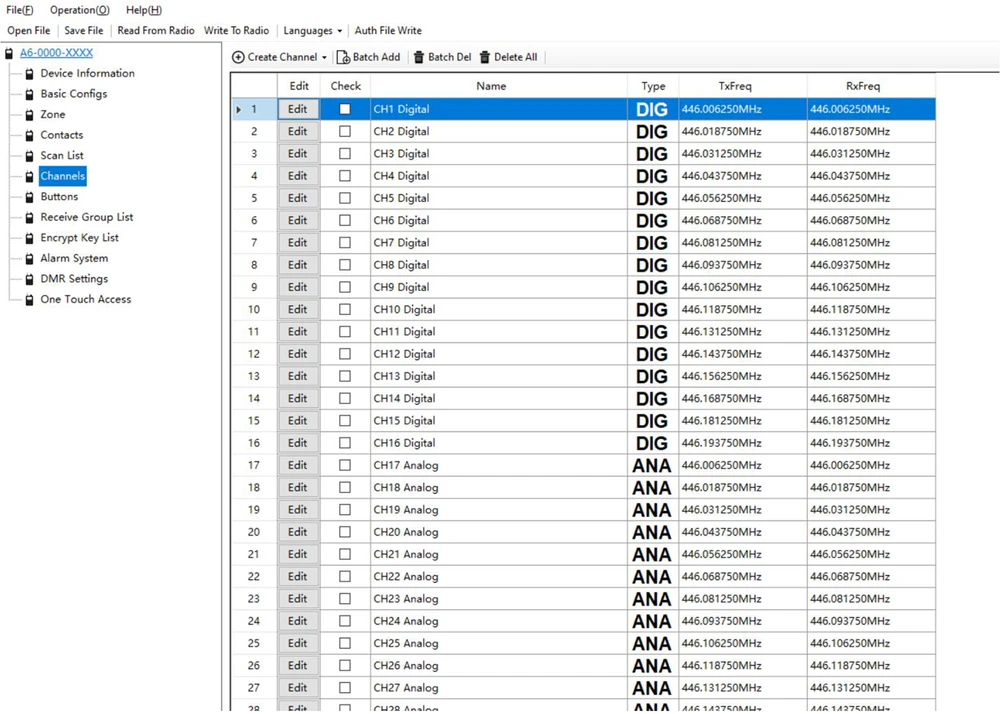Viewport: 1000px width, 714px height.
Task: Click the row 1 selector arrow
Action: [239, 110]
